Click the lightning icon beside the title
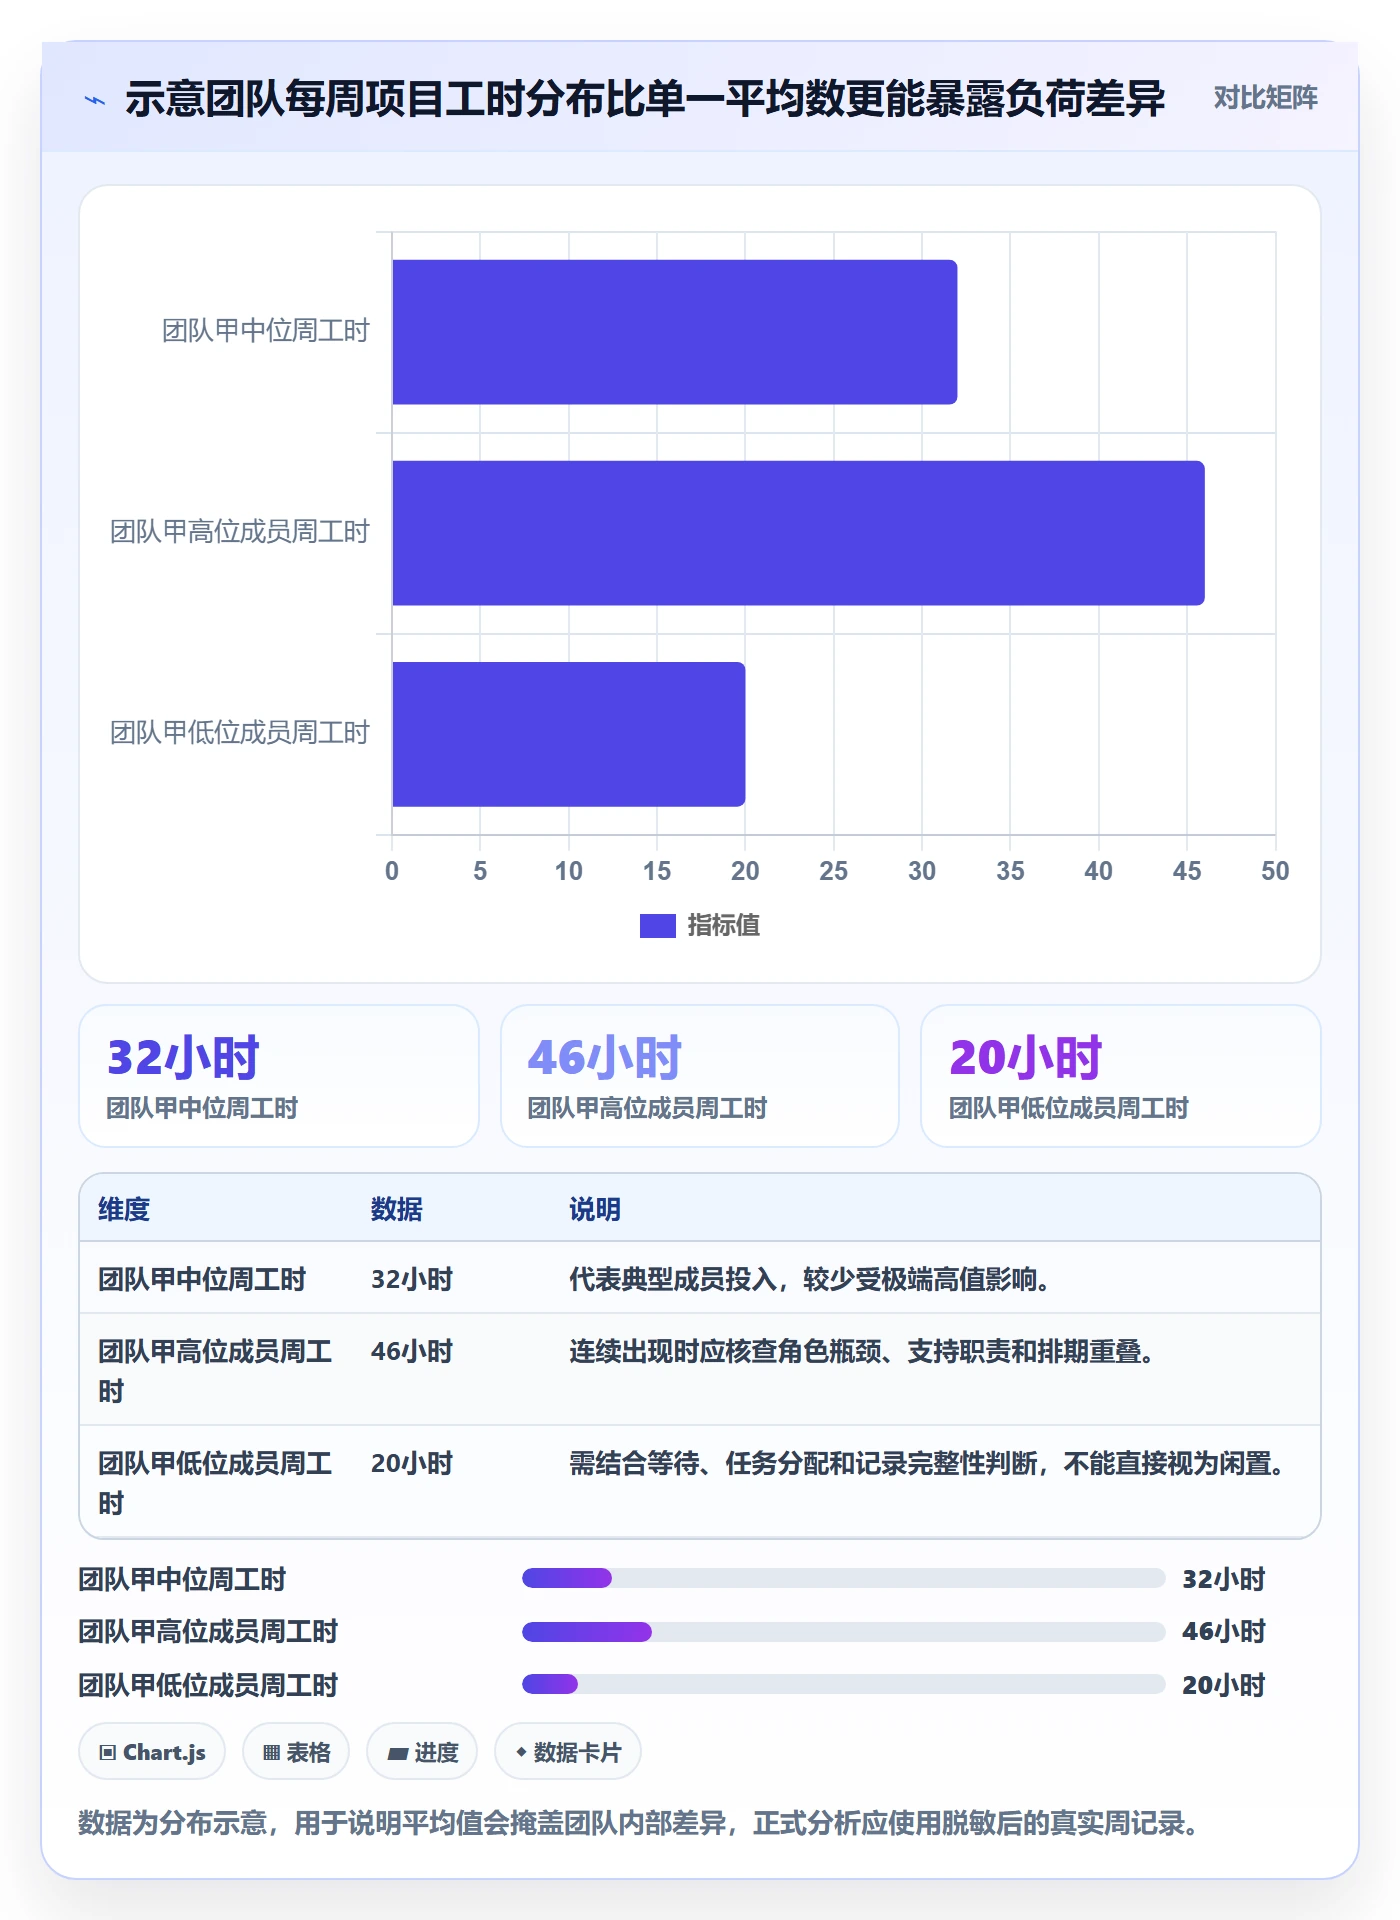The image size is (1400, 1920). point(95,99)
